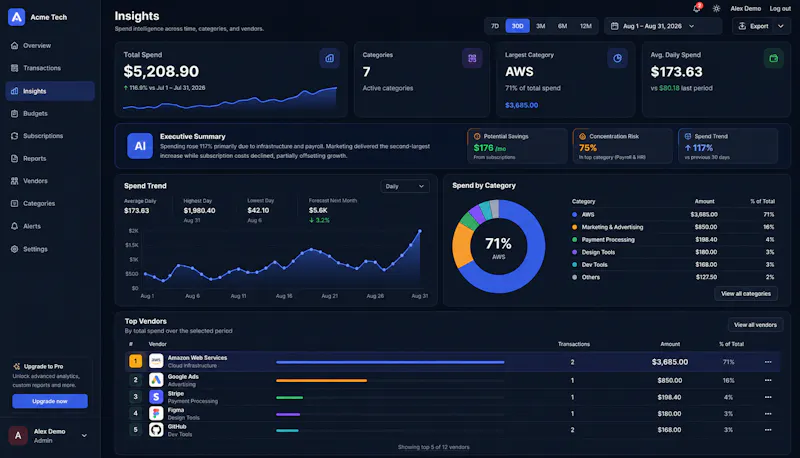The width and height of the screenshot is (800, 458).
Task: Select the 3M time range
Action: [x=540, y=26]
